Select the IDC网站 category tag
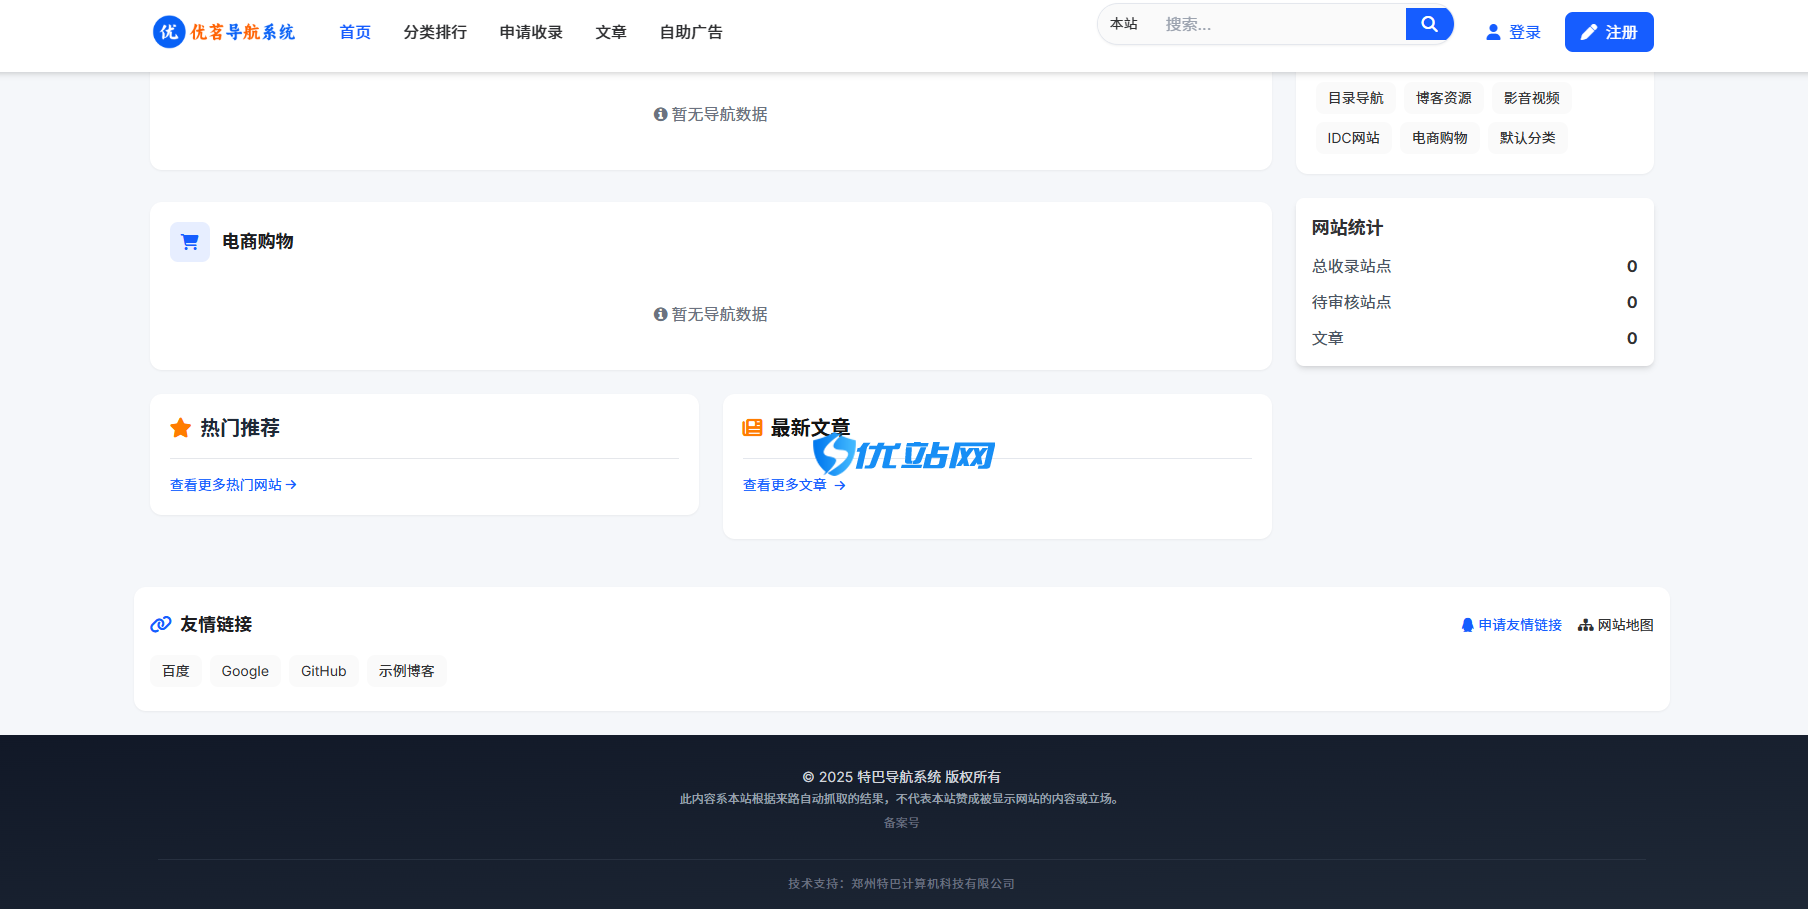 pyautogui.click(x=1354, y=138)
